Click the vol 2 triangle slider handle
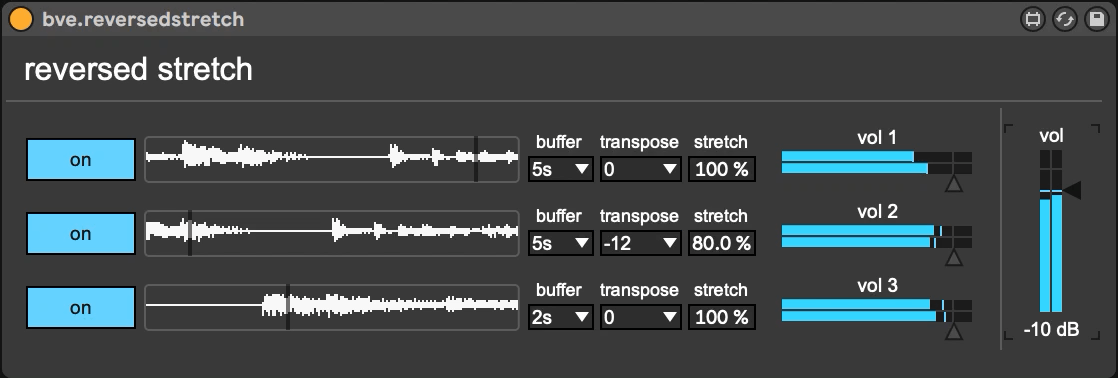 [953, 257]
